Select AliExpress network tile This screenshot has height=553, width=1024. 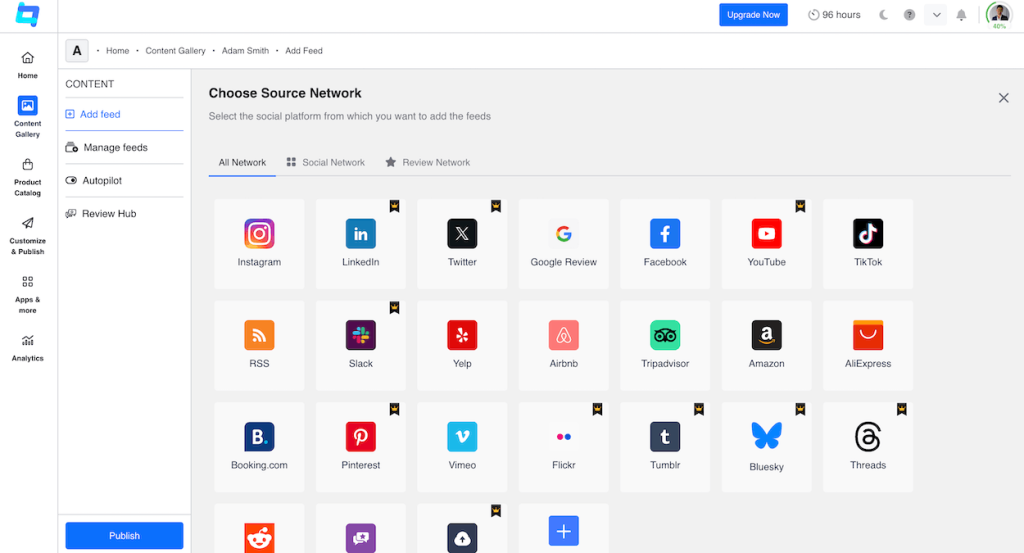click(868, 345)
